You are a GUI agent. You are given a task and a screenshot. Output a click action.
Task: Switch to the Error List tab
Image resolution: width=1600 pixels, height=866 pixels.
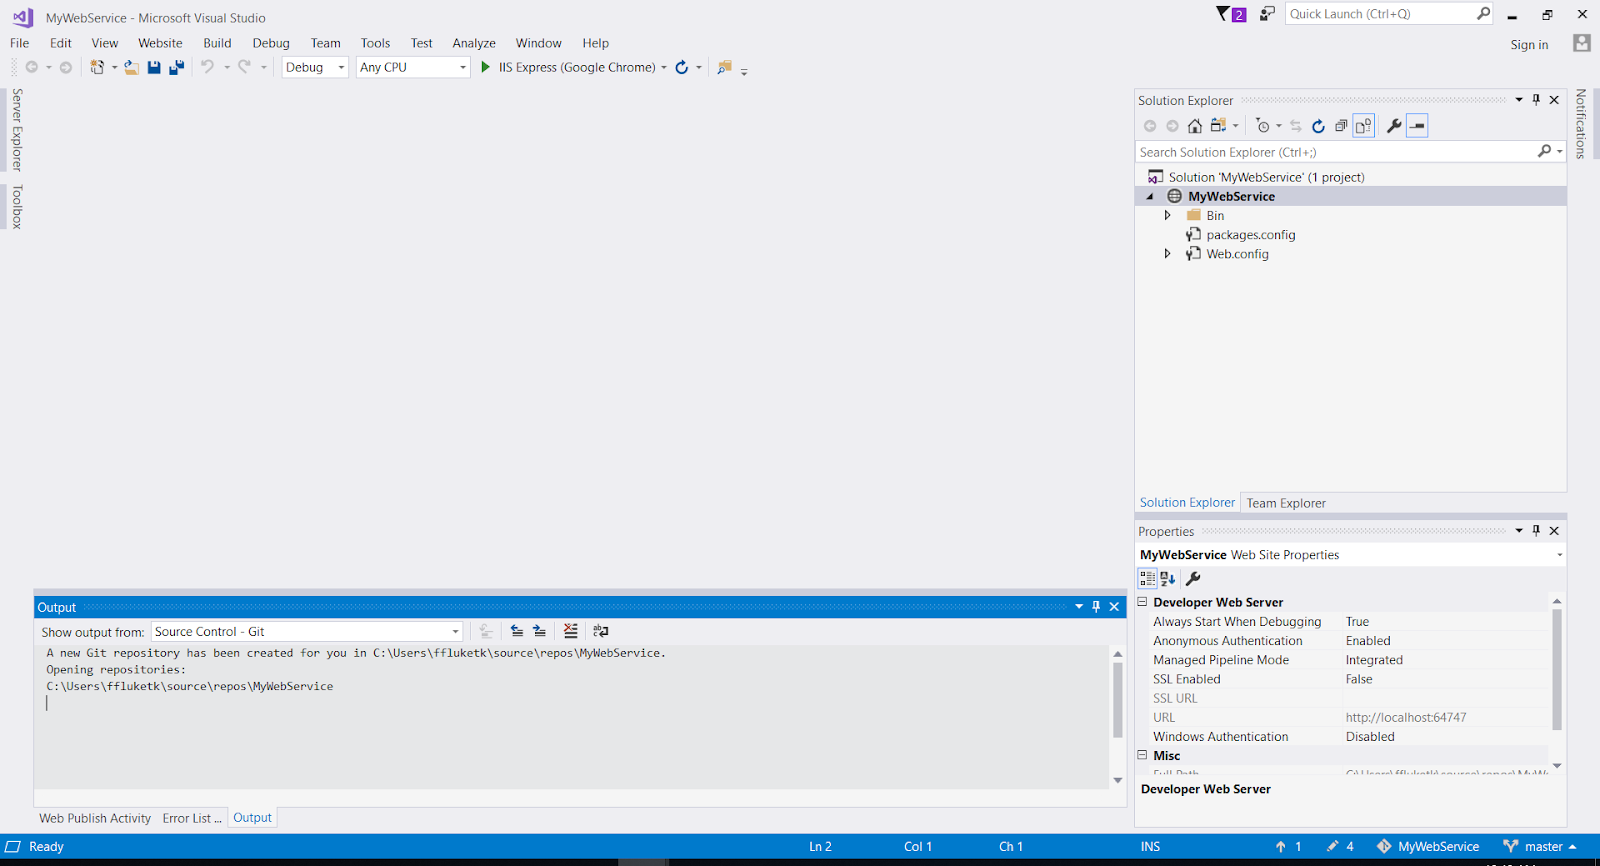(x=192, y=818)
